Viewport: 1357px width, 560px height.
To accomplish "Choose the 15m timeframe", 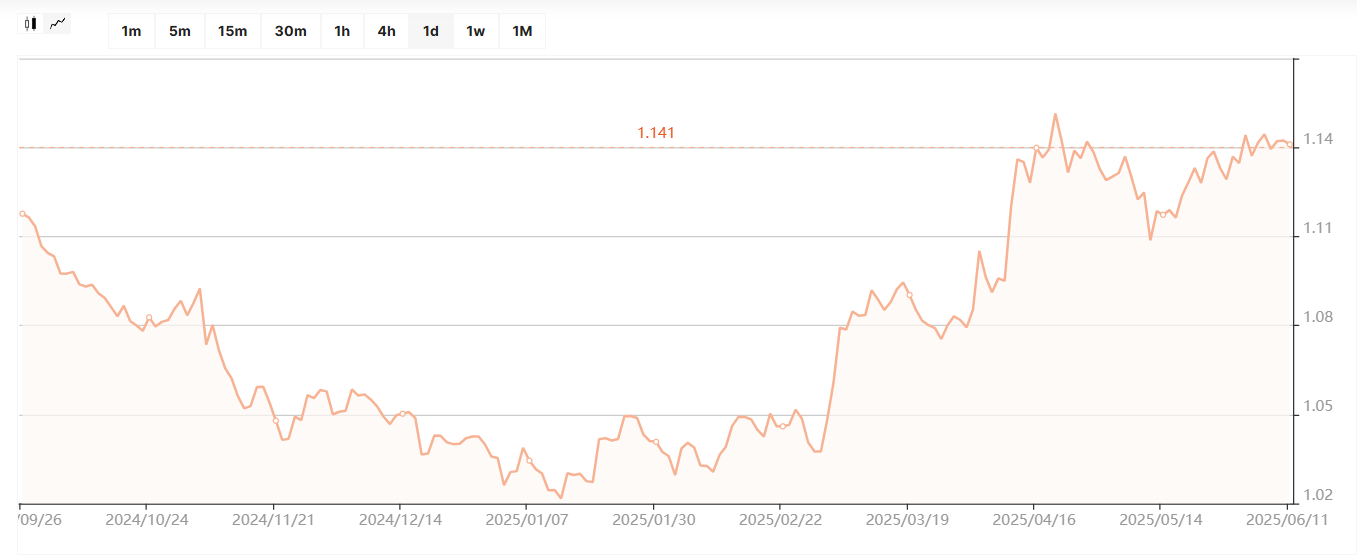I will (x=232, y=31).
